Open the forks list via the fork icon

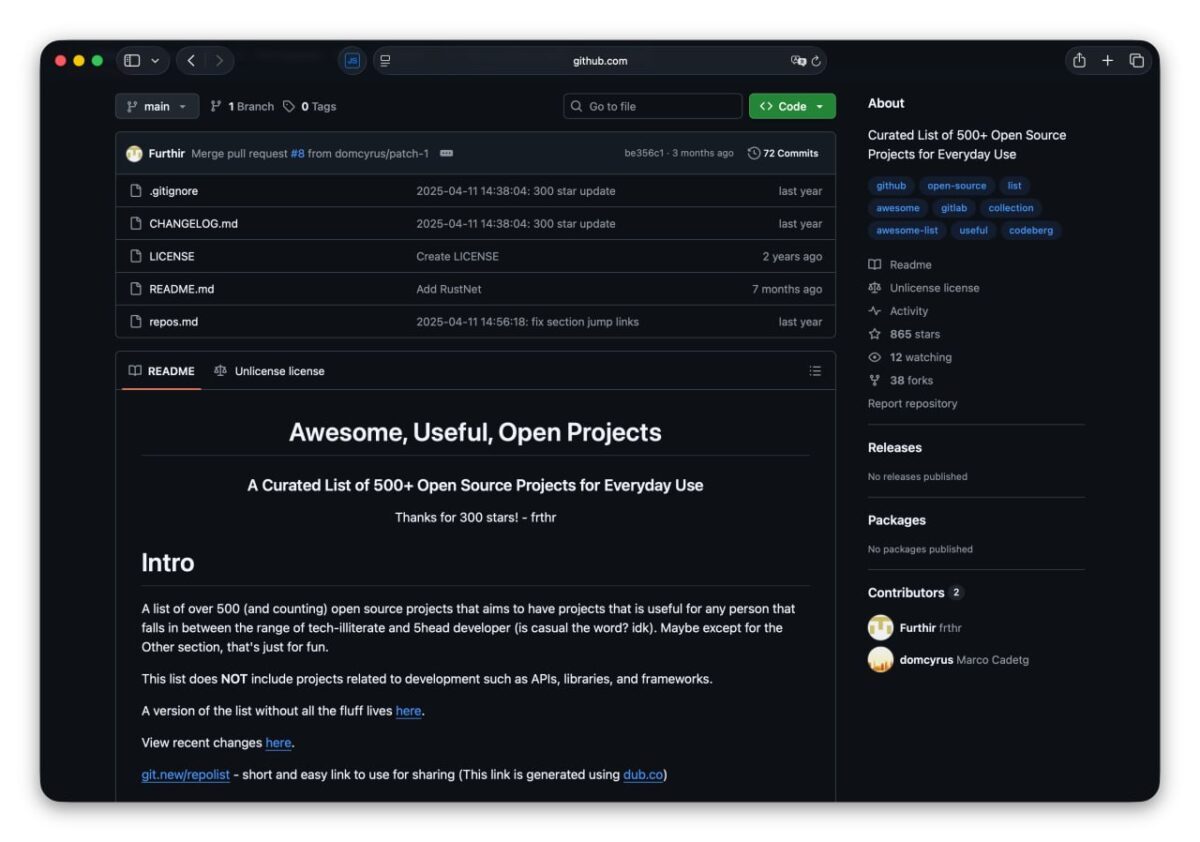click(x=874, y=380)
